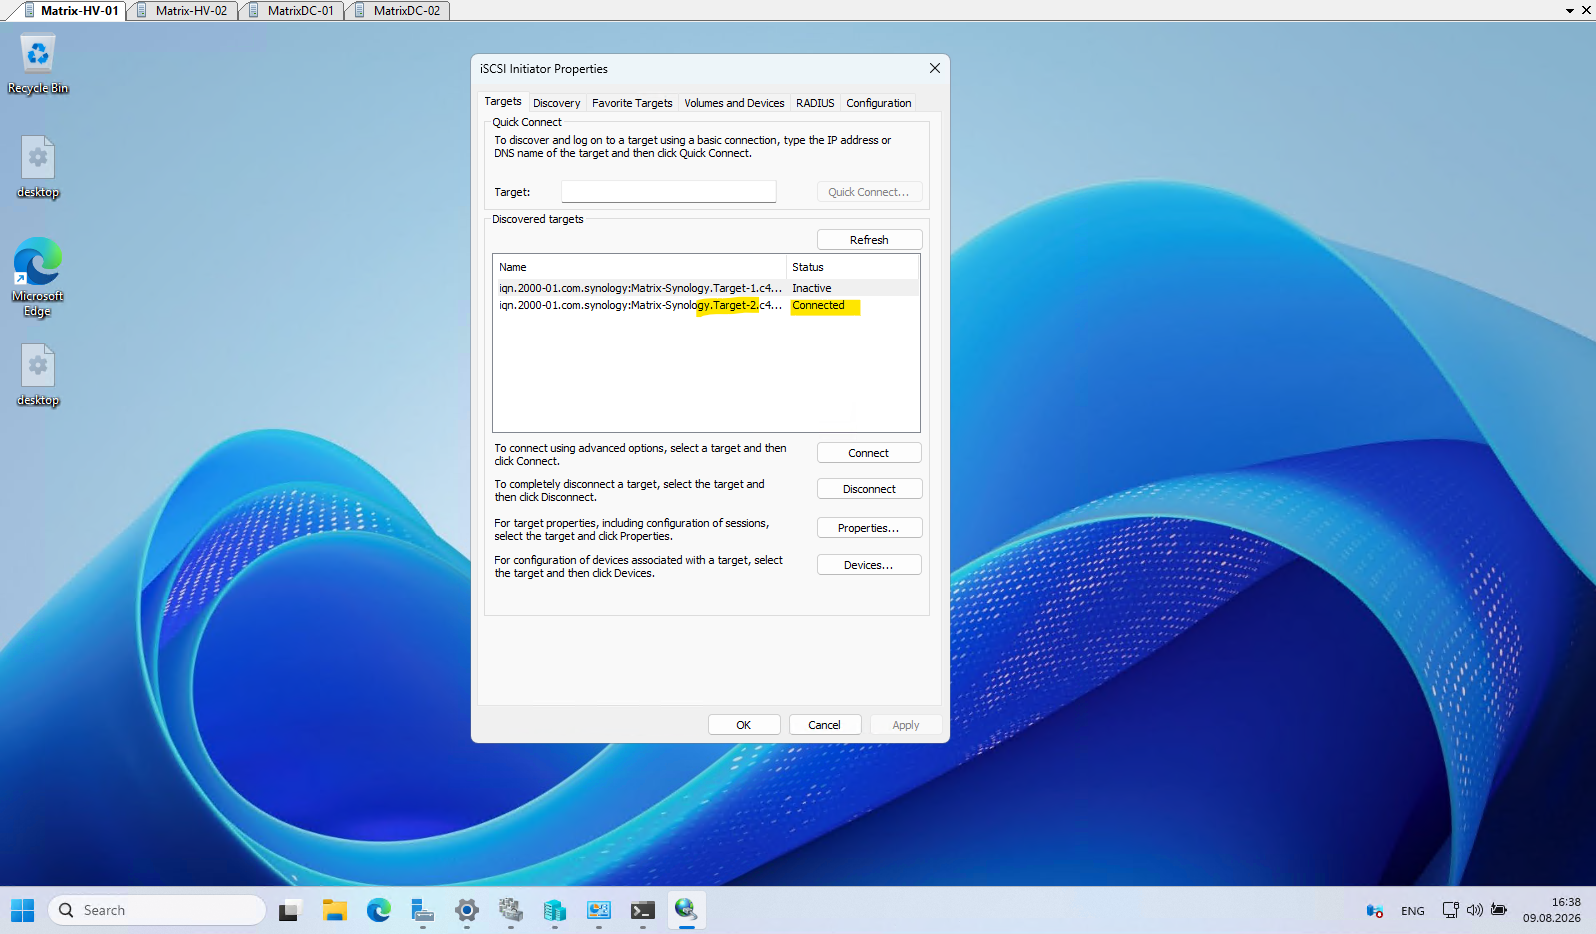Open the Terminal taskbar icon
The width and height of the screenshot is (1596, 934).
642,910
